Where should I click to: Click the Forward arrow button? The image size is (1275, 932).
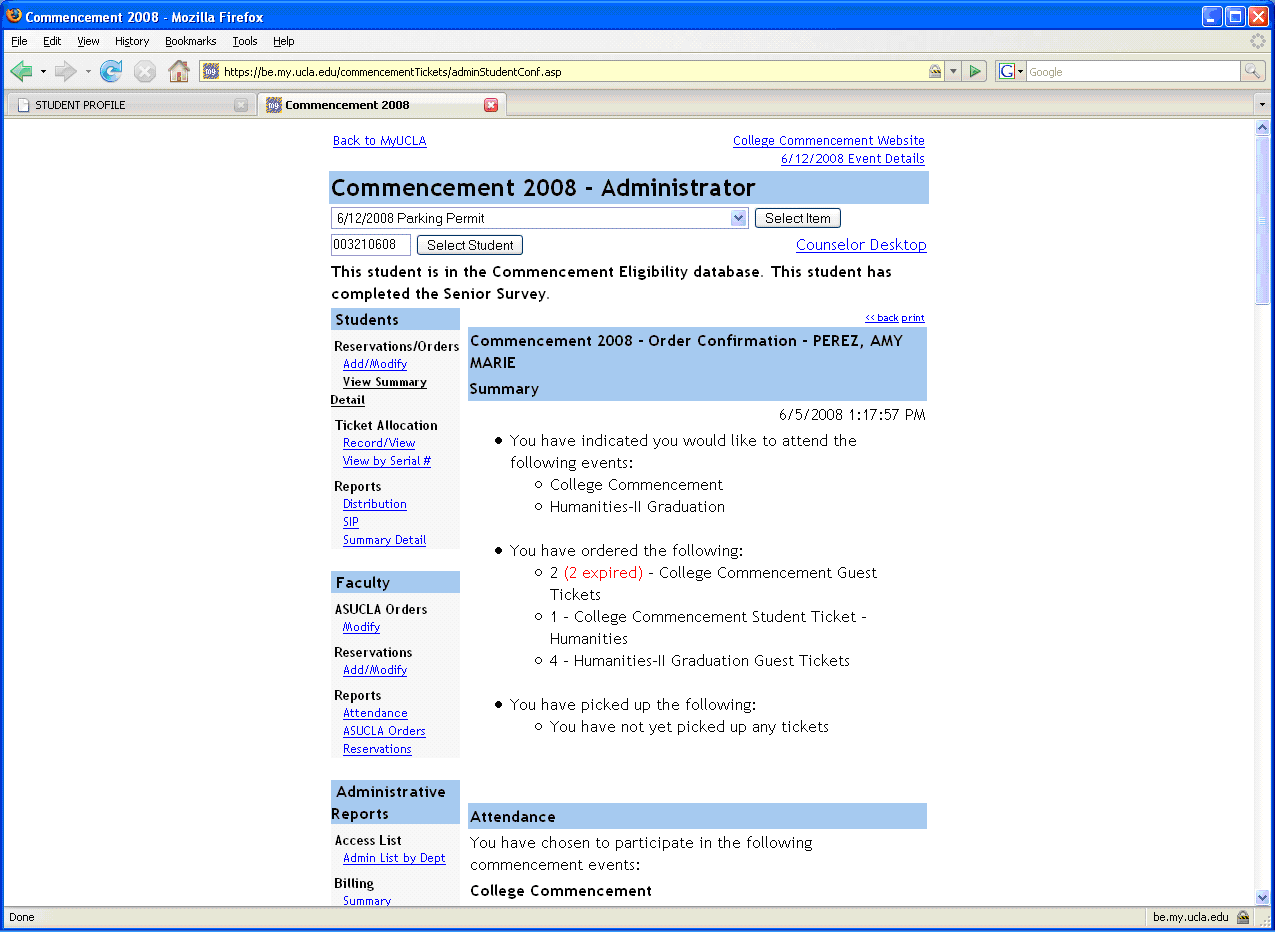65,71
